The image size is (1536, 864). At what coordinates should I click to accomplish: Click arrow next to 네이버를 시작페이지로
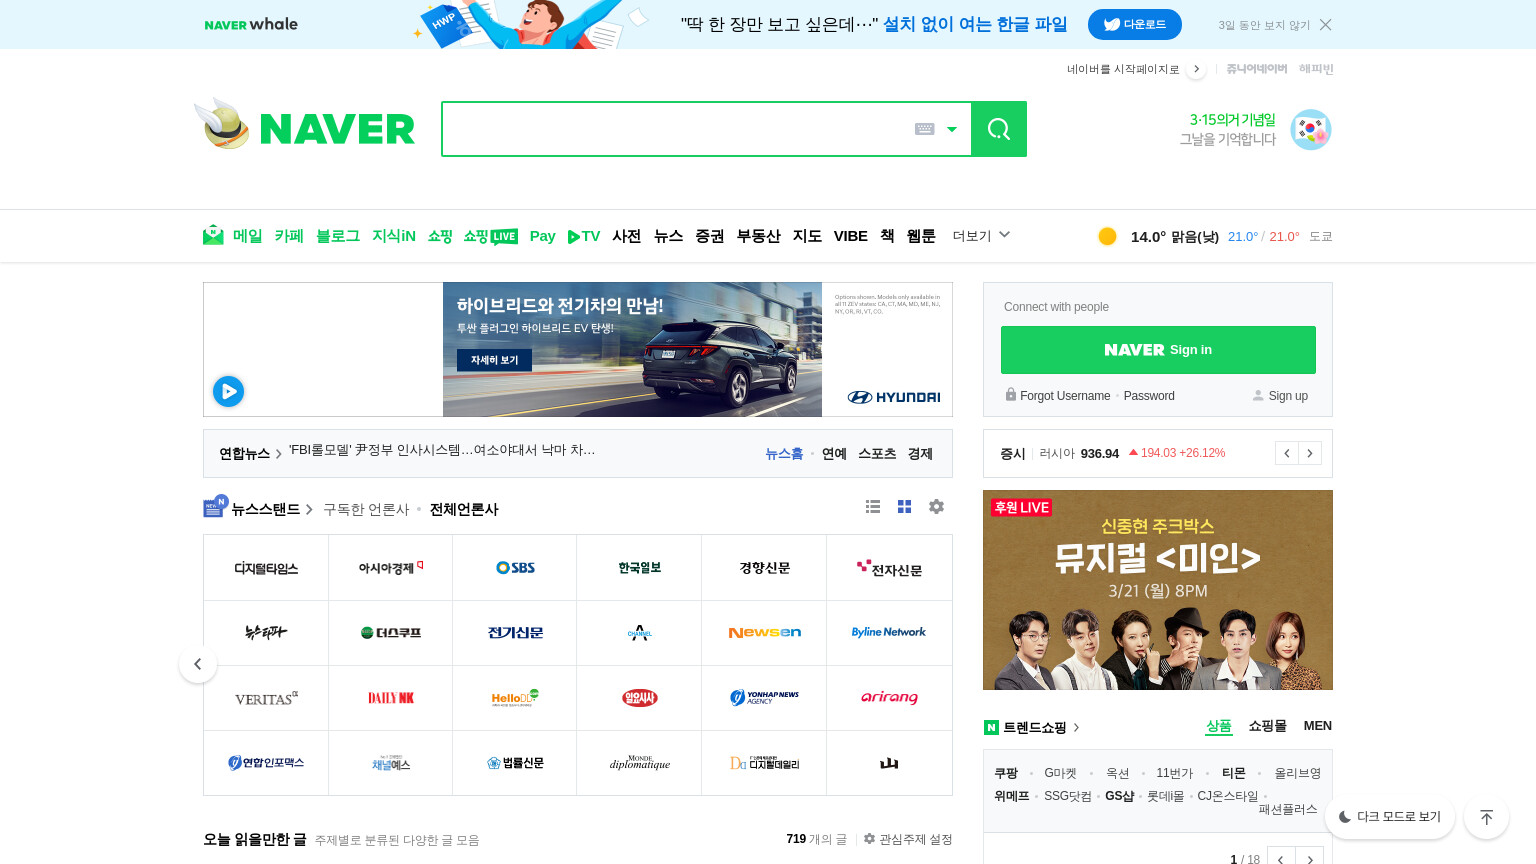click(x=1196, y=69)
